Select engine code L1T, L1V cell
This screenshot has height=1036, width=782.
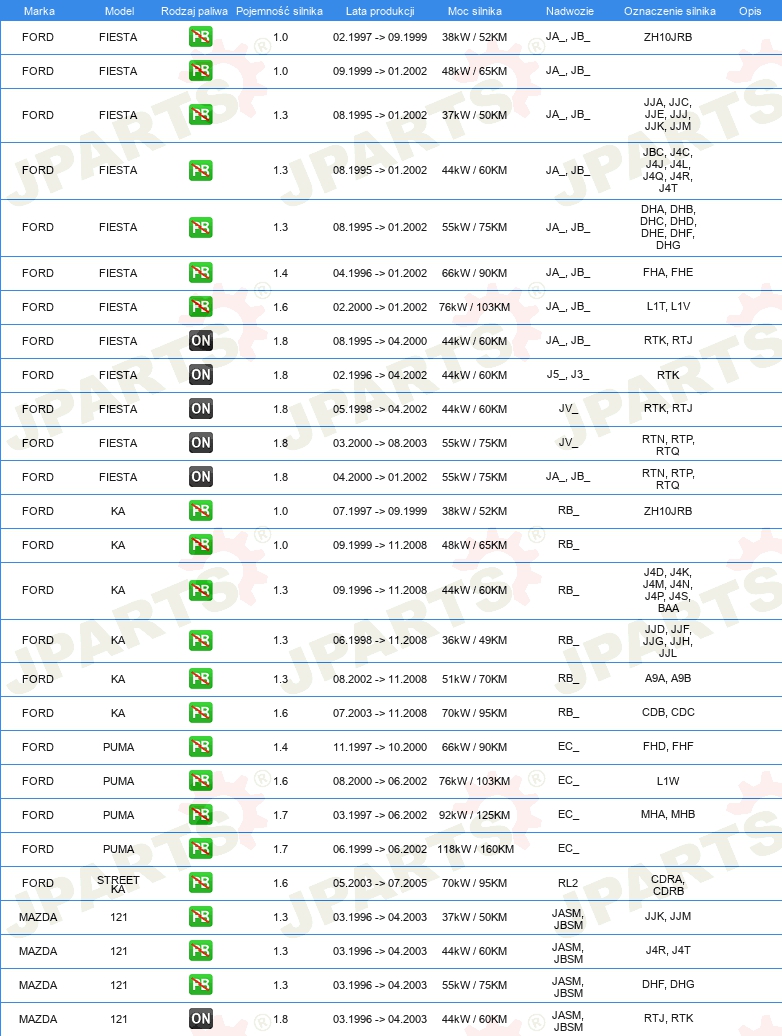(668, 307)
